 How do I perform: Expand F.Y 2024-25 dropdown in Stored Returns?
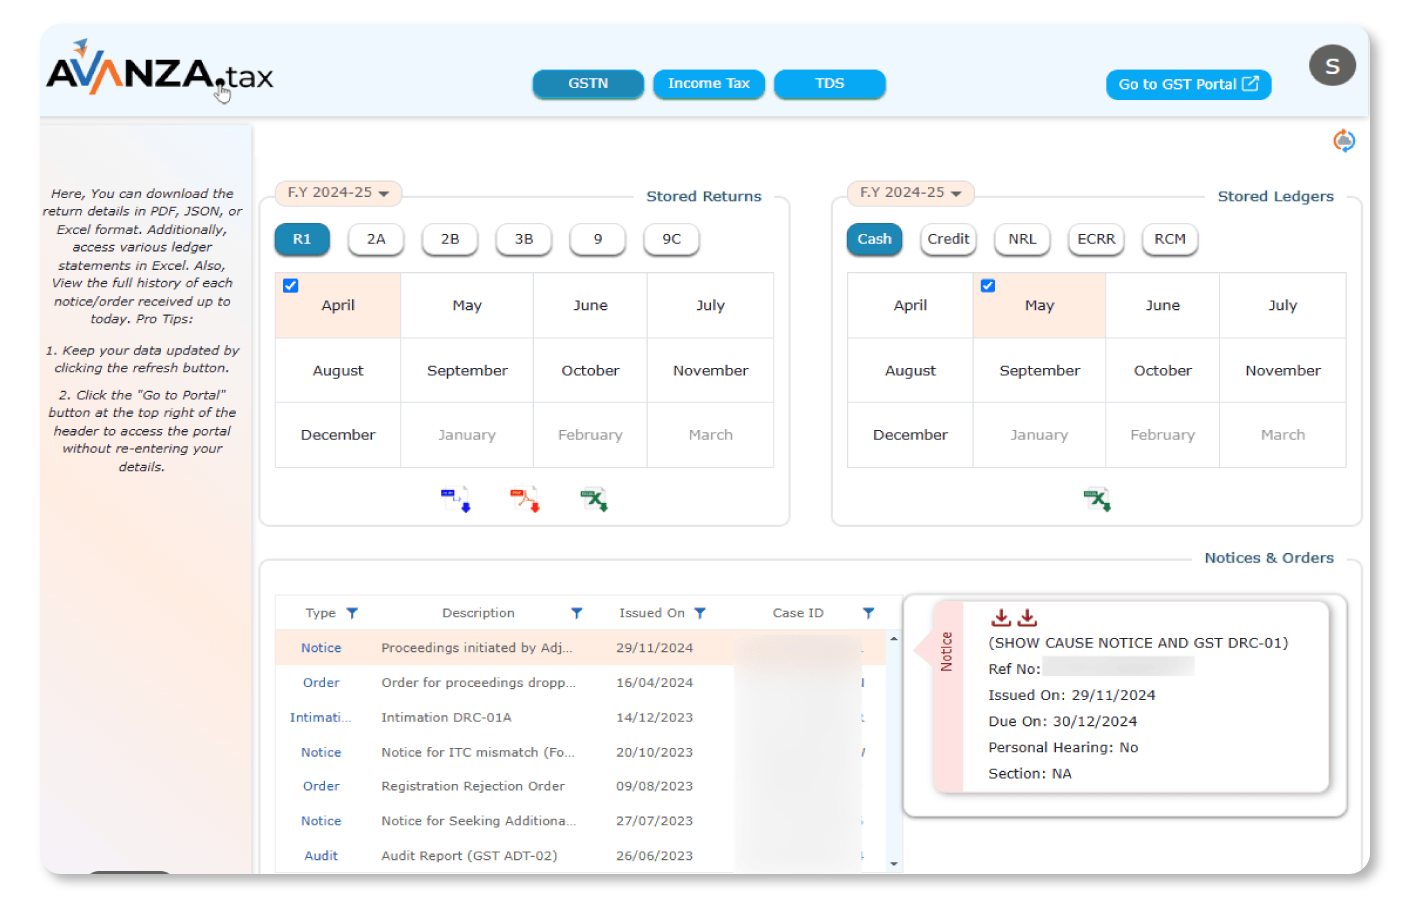(338, 193)
